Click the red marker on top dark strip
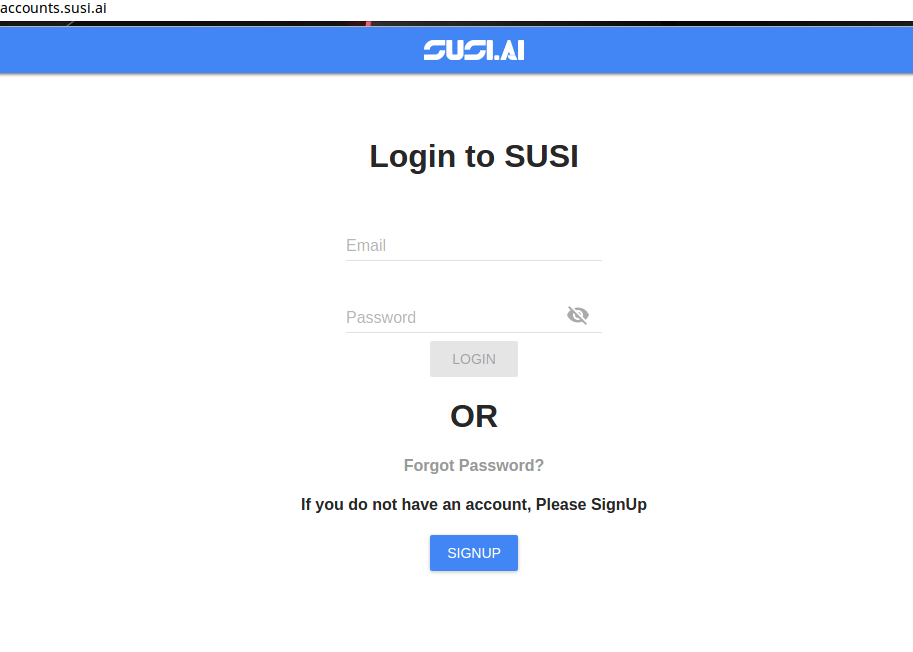 click(368, 24)
